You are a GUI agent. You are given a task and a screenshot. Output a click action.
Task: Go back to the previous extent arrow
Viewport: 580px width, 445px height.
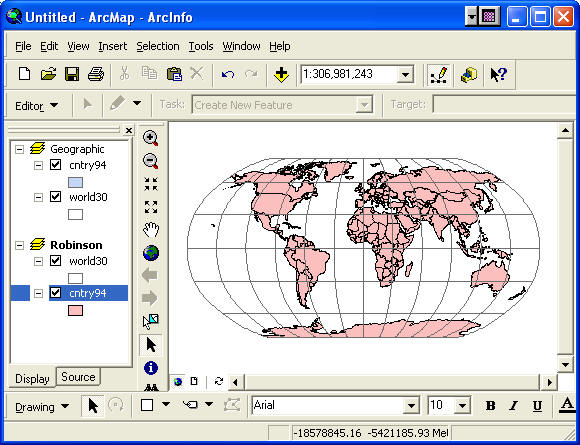click(x=150, y=276)
